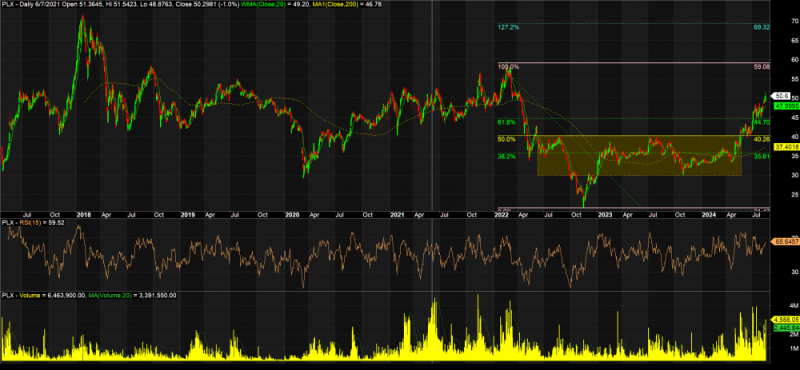Click the yellow 37.4018 MA price tag
Image resolution: width=800 pixels, height=370 pixels.
[786, 146]
